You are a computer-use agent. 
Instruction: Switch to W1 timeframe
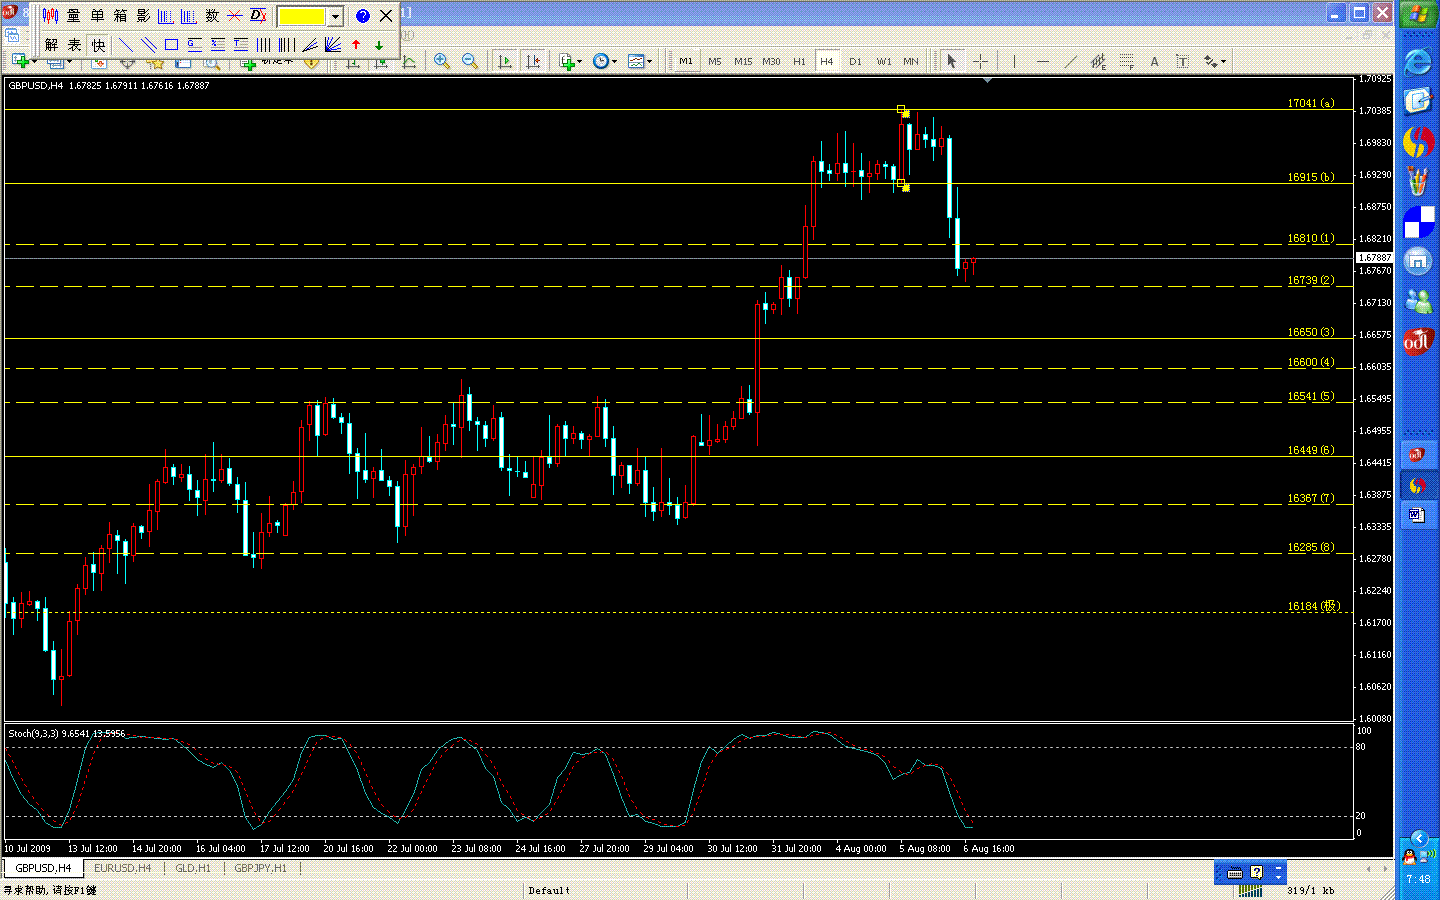point(884,61)
